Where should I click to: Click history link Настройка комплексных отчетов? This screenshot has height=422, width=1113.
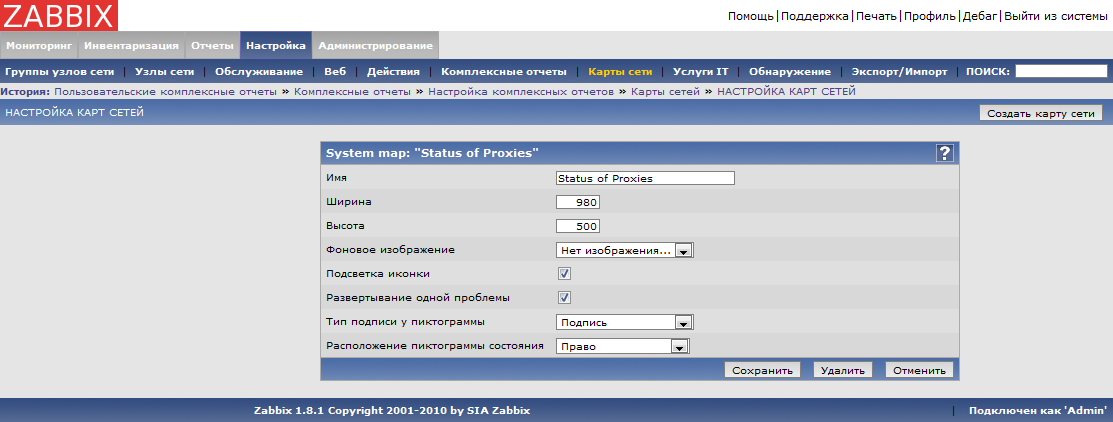[520, 92]
